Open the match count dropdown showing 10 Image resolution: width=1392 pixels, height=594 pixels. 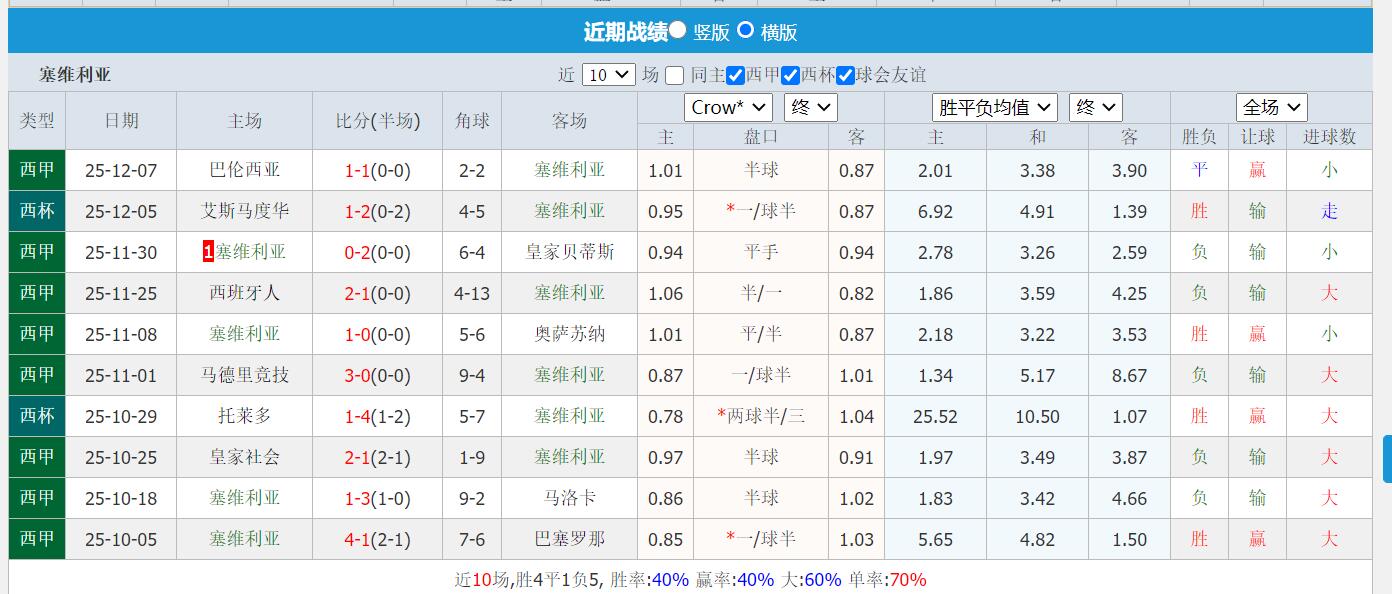coord(609,74)
